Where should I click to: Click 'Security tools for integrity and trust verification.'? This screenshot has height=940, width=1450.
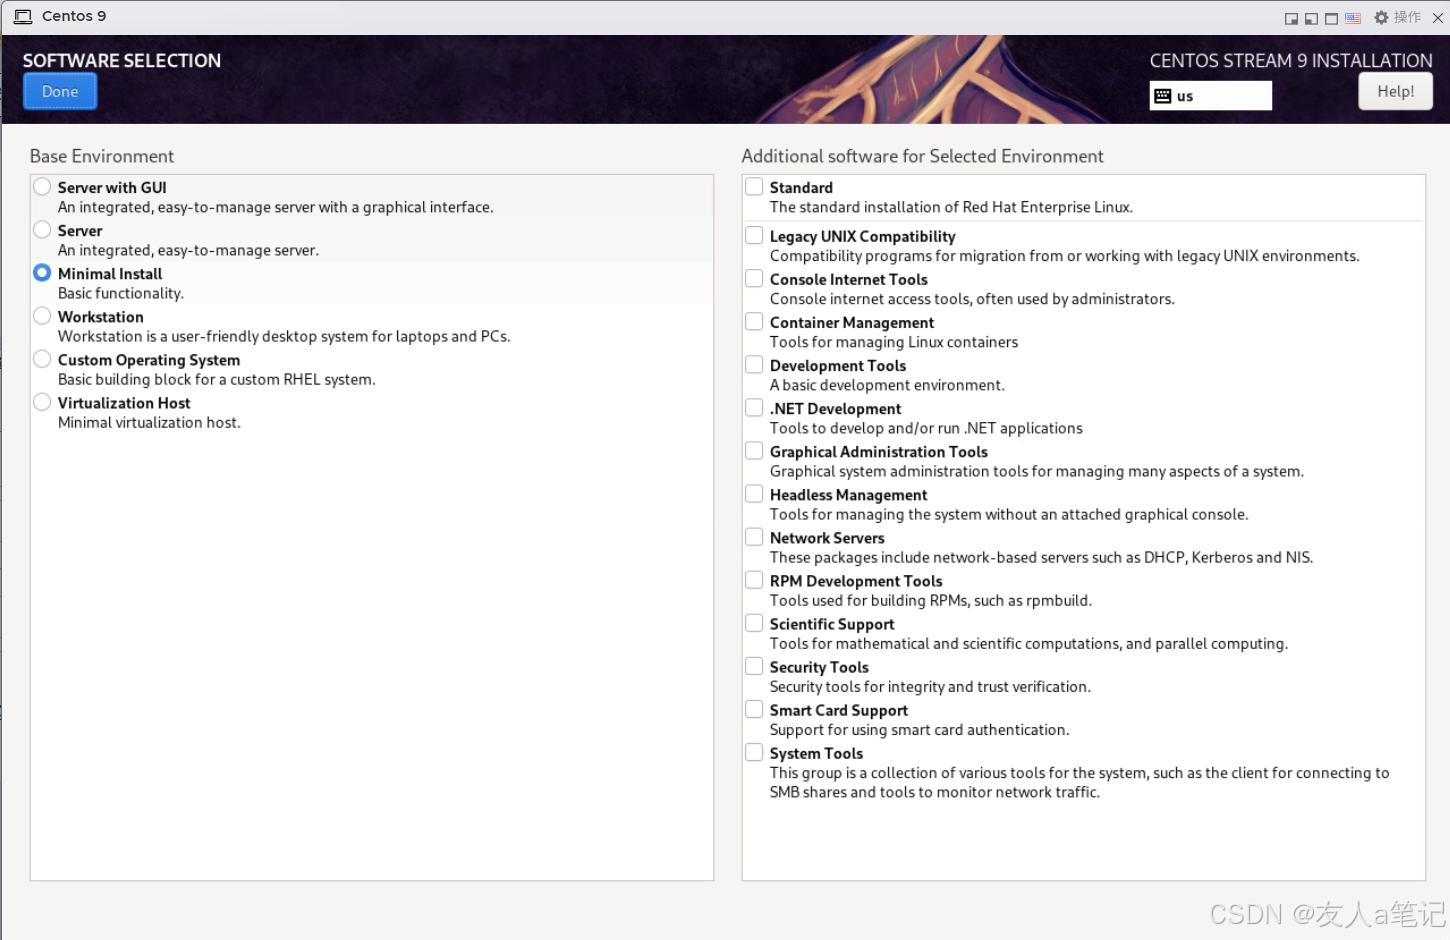click(930, 686)
